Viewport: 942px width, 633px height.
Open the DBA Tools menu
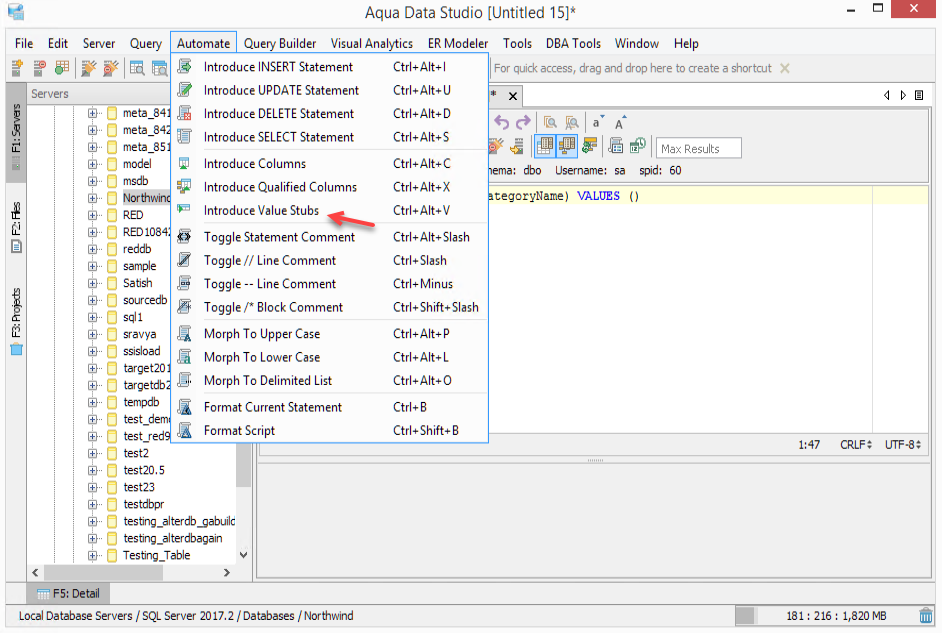point(573,43)
